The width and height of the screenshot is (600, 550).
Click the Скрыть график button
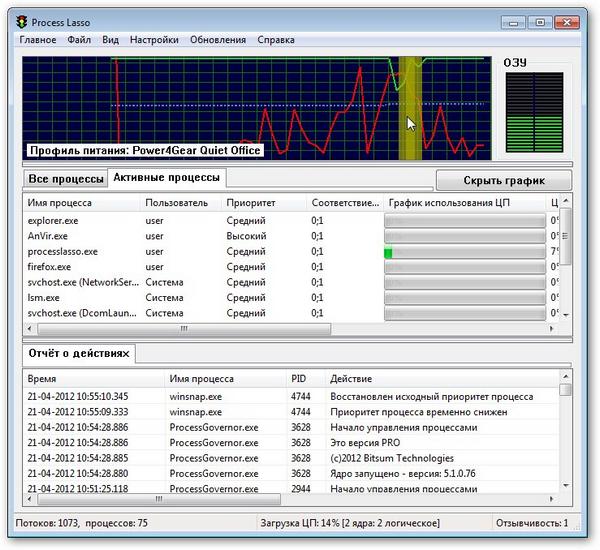coord(504,180)
